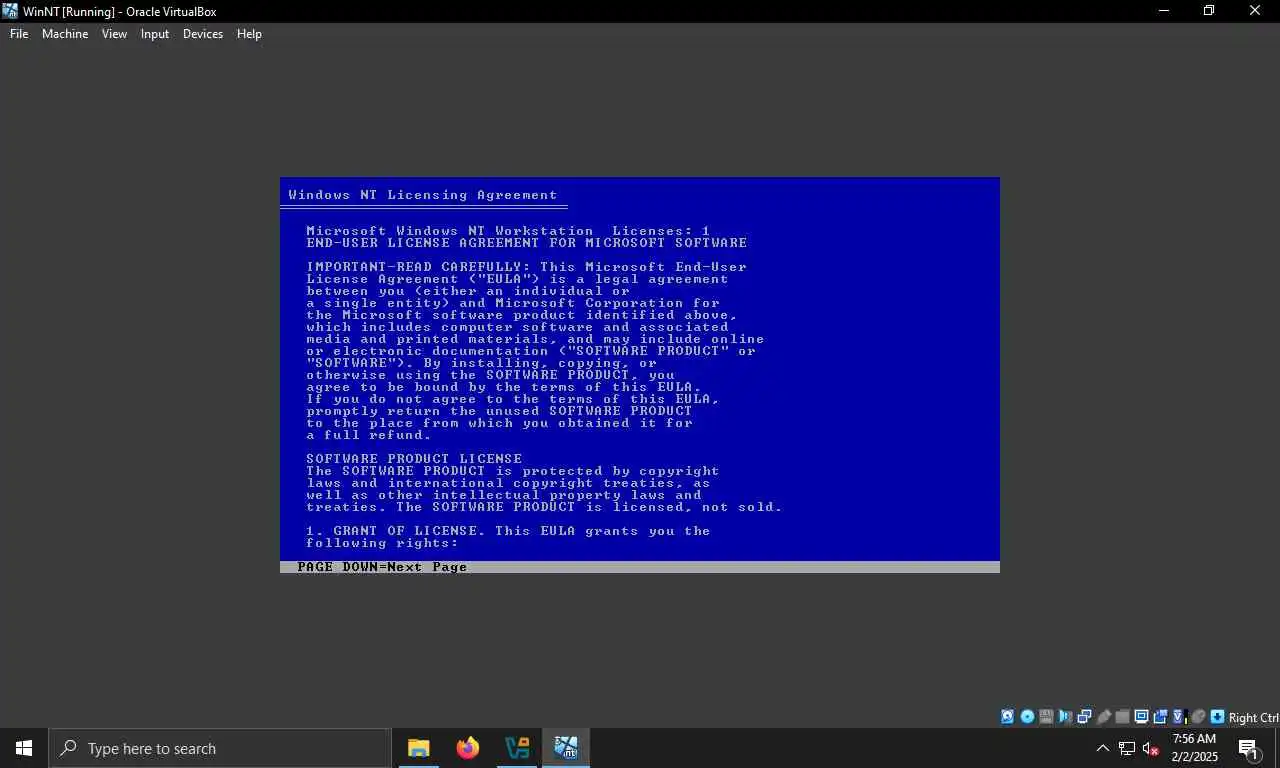The width and height of the screenshot is (1280, 768).
Task: Click the 'SOFTWARE PRODUCT LICENSE' heading
Action: 414,459
